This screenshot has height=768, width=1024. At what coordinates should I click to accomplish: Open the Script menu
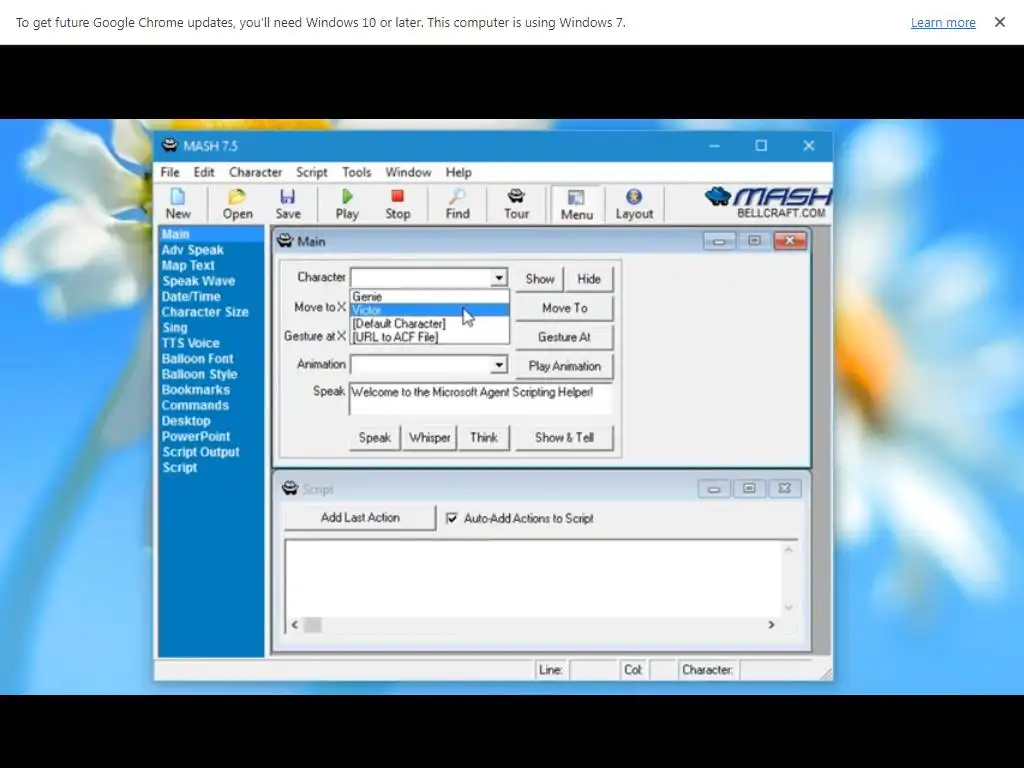[x=312, y=172]
